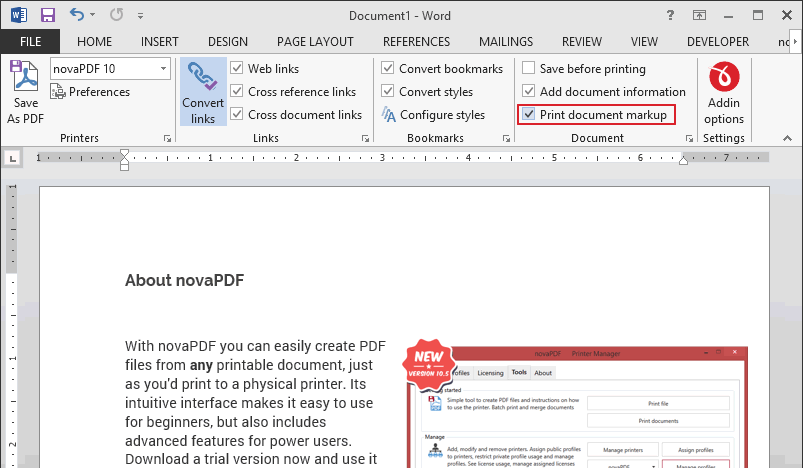This screenshot has height=468, width=803.
Task: Open the FILE tab
Action: click(x=31, y=41)
